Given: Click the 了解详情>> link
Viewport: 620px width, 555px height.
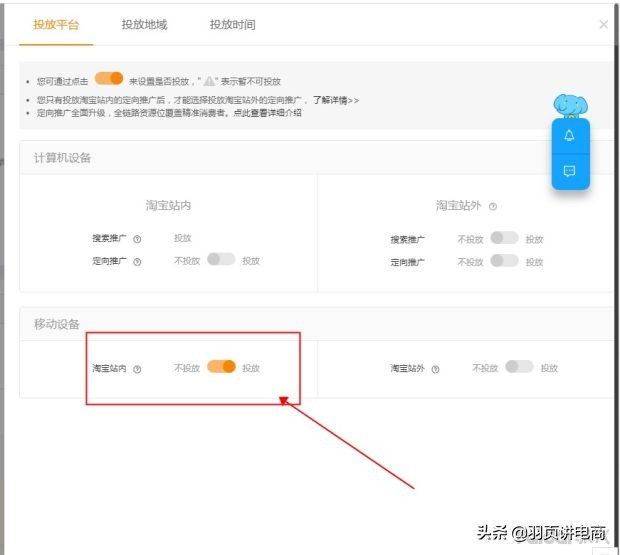Looking at the screenshot, I should click(x=336, y=100).
